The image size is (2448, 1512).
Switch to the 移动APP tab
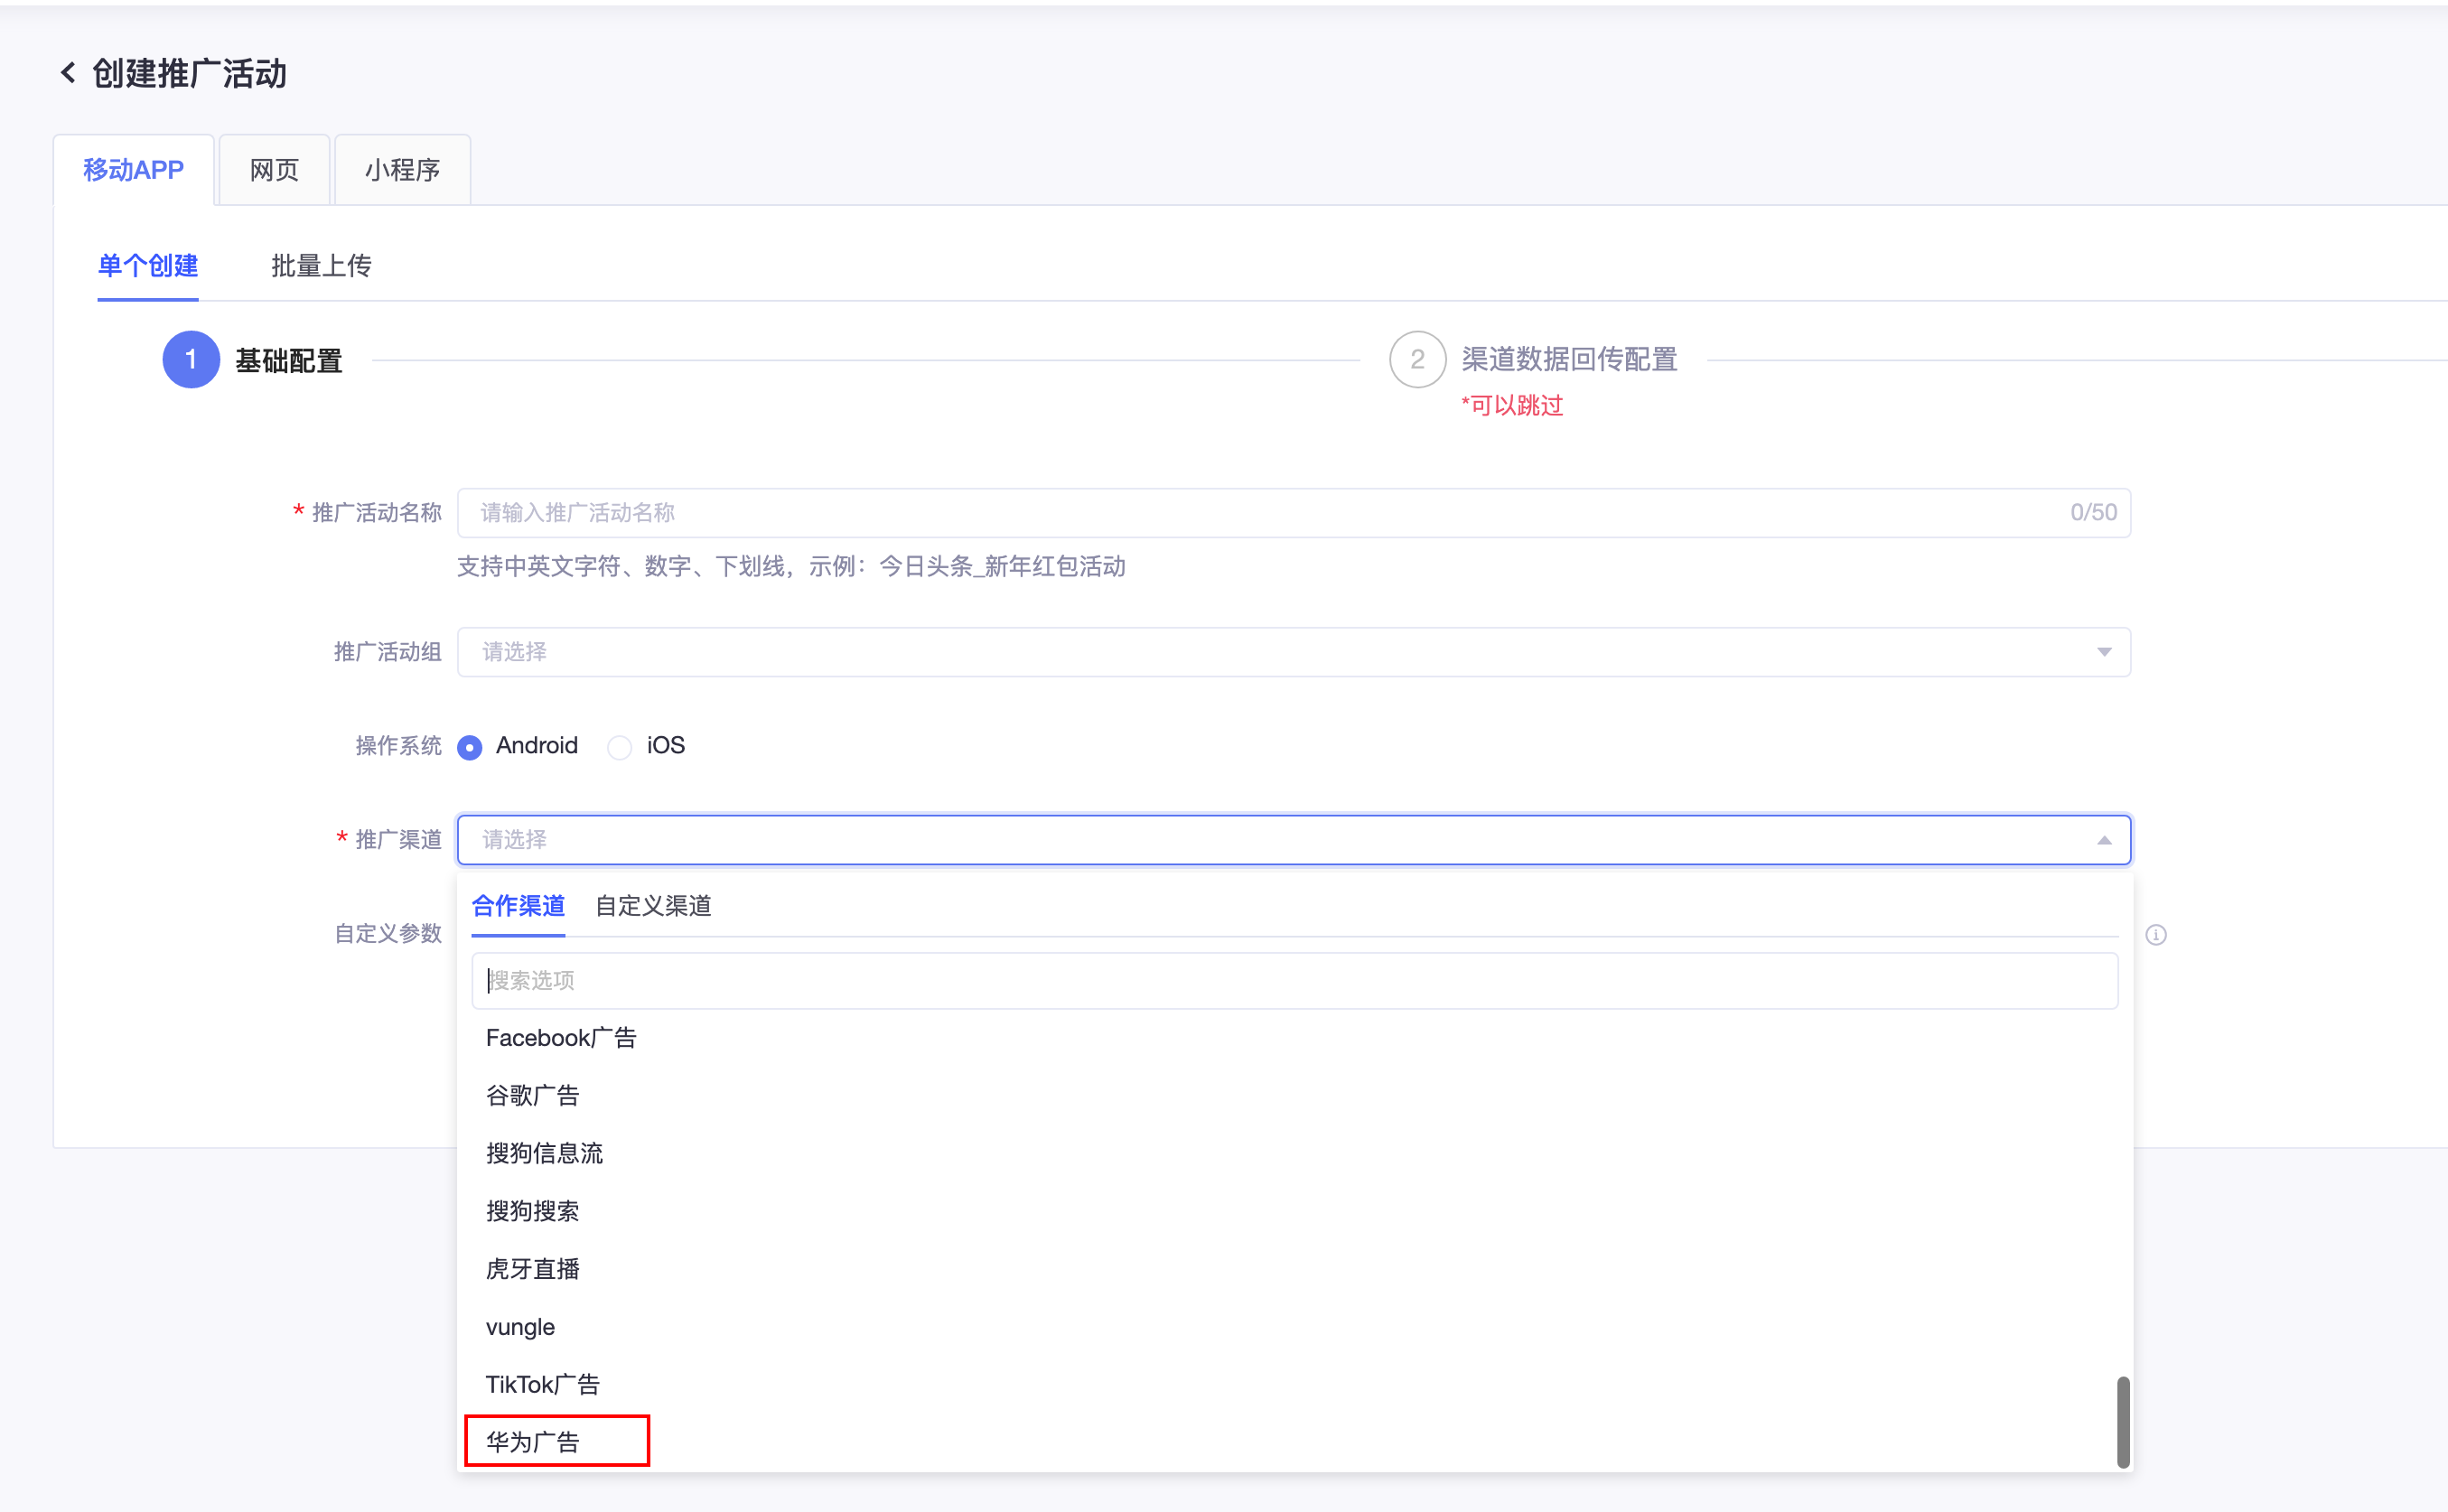pos(134,170)
